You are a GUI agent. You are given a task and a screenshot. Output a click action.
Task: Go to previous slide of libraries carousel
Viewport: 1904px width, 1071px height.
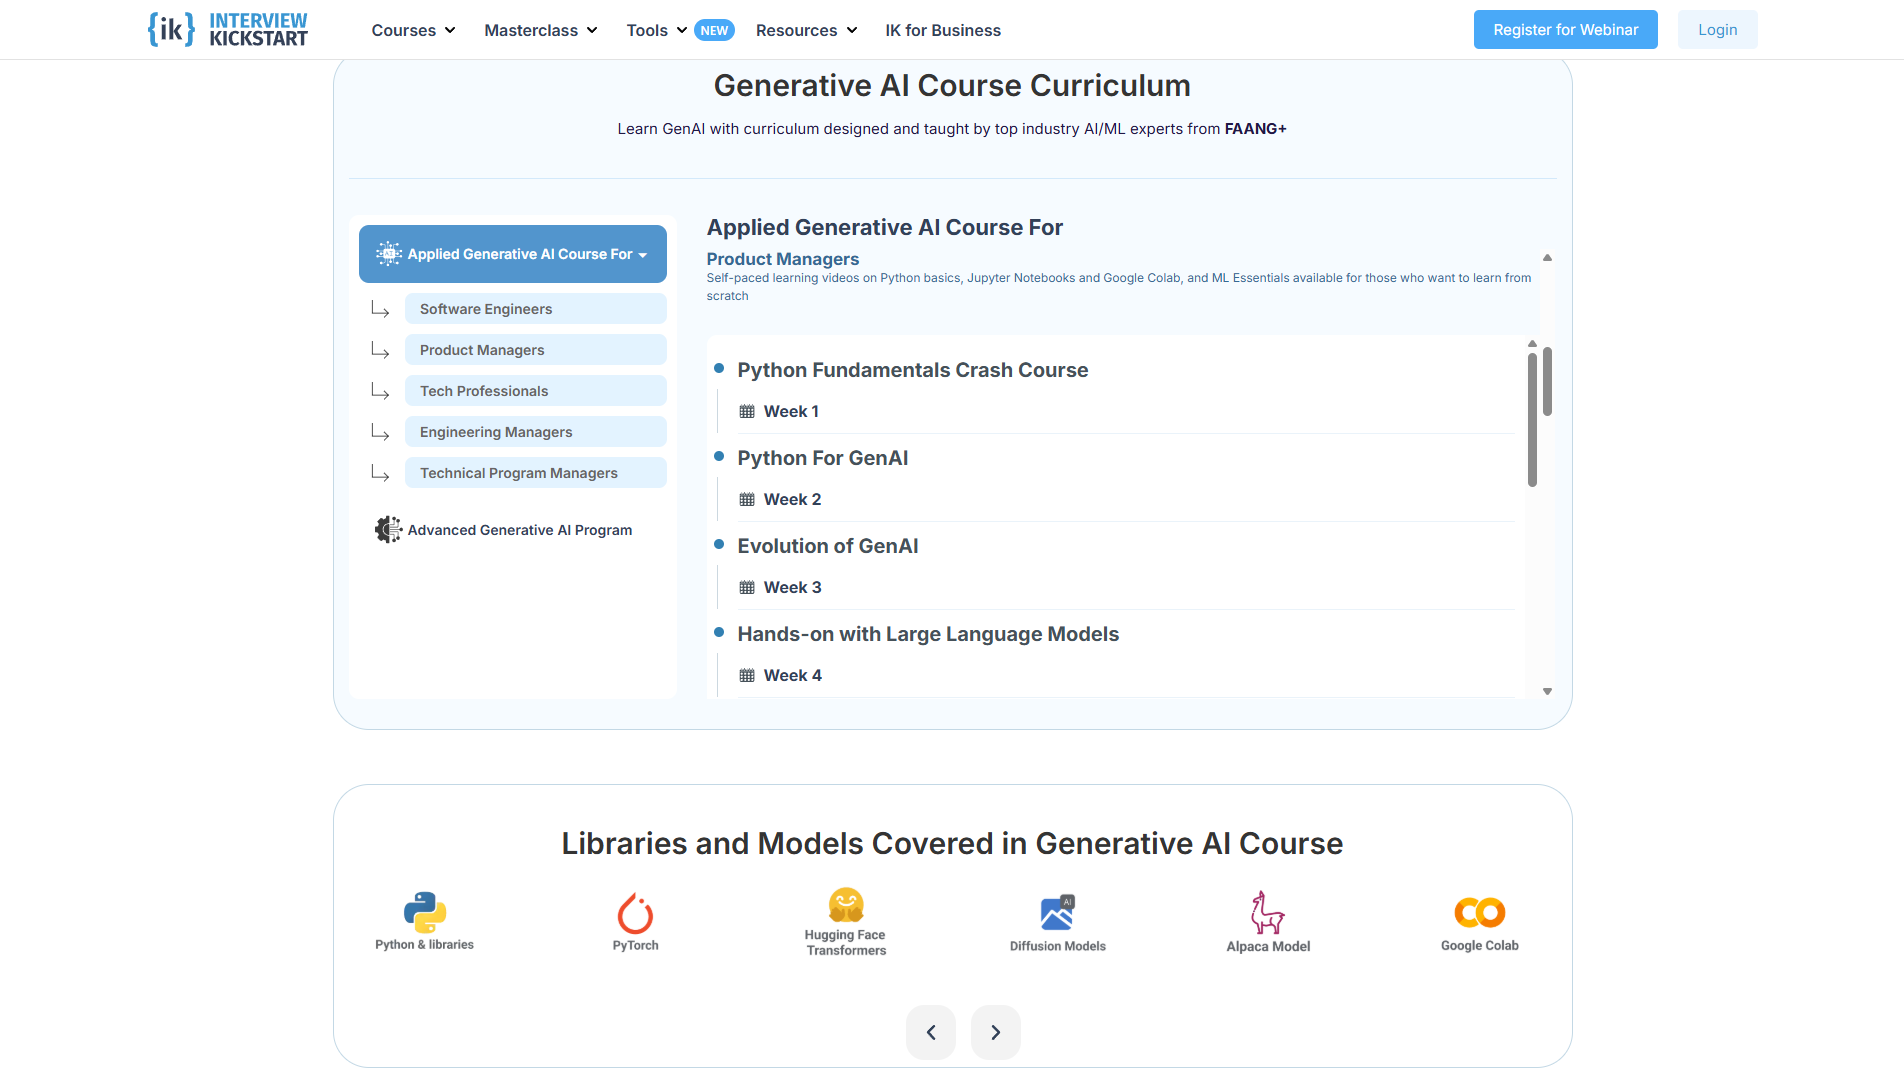(x=931, y=1032)
